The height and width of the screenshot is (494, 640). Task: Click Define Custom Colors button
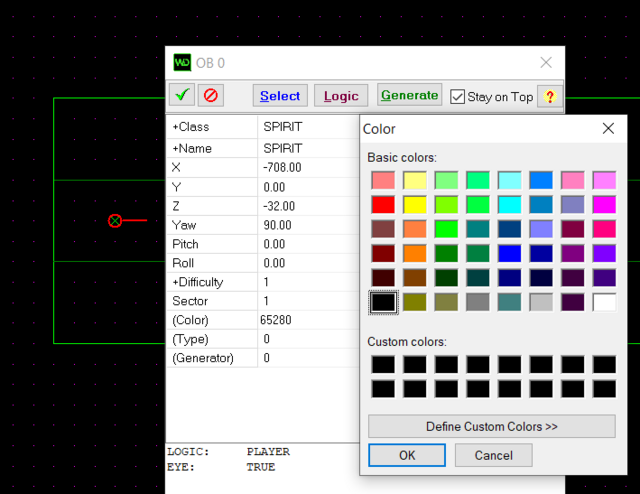point(492,426)
